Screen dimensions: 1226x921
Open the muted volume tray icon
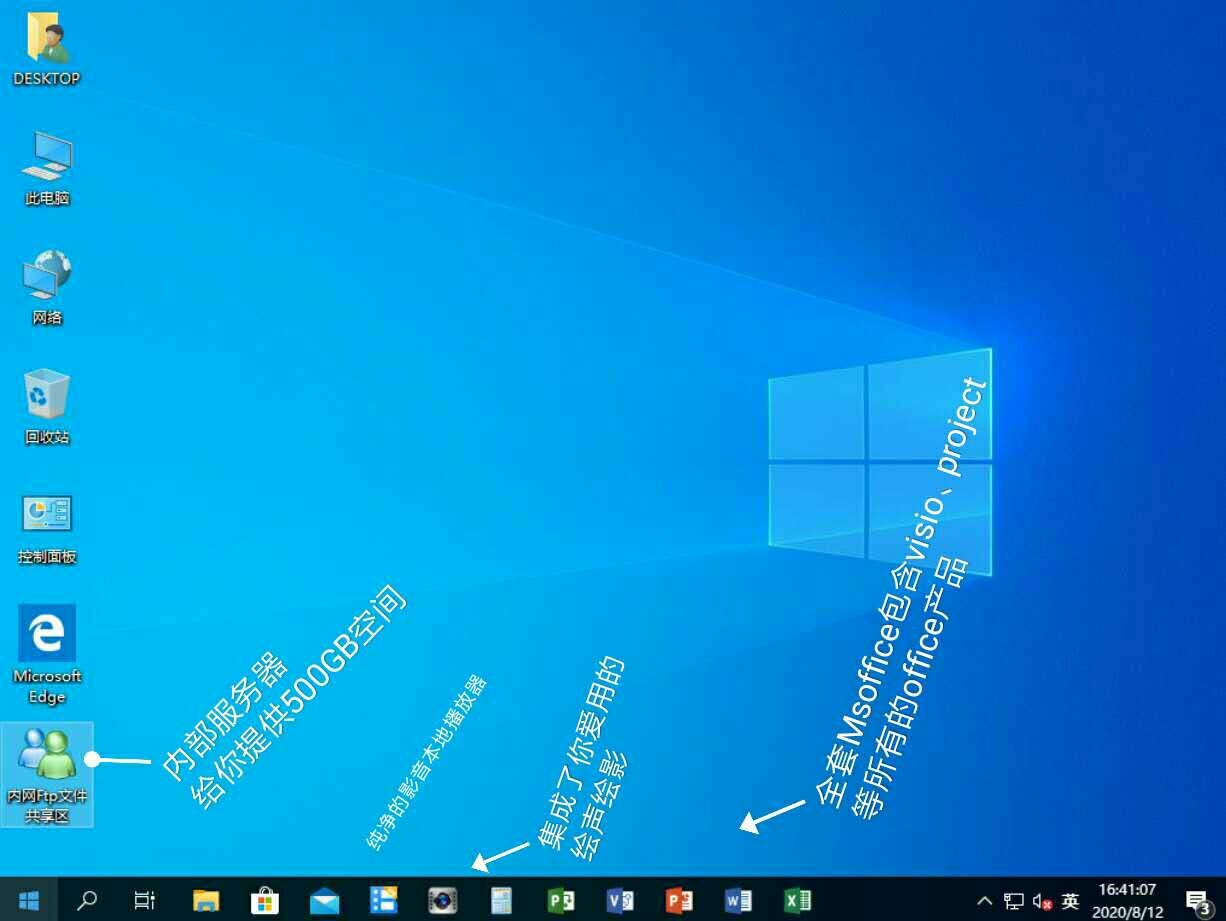click(x=1042, y=901)
